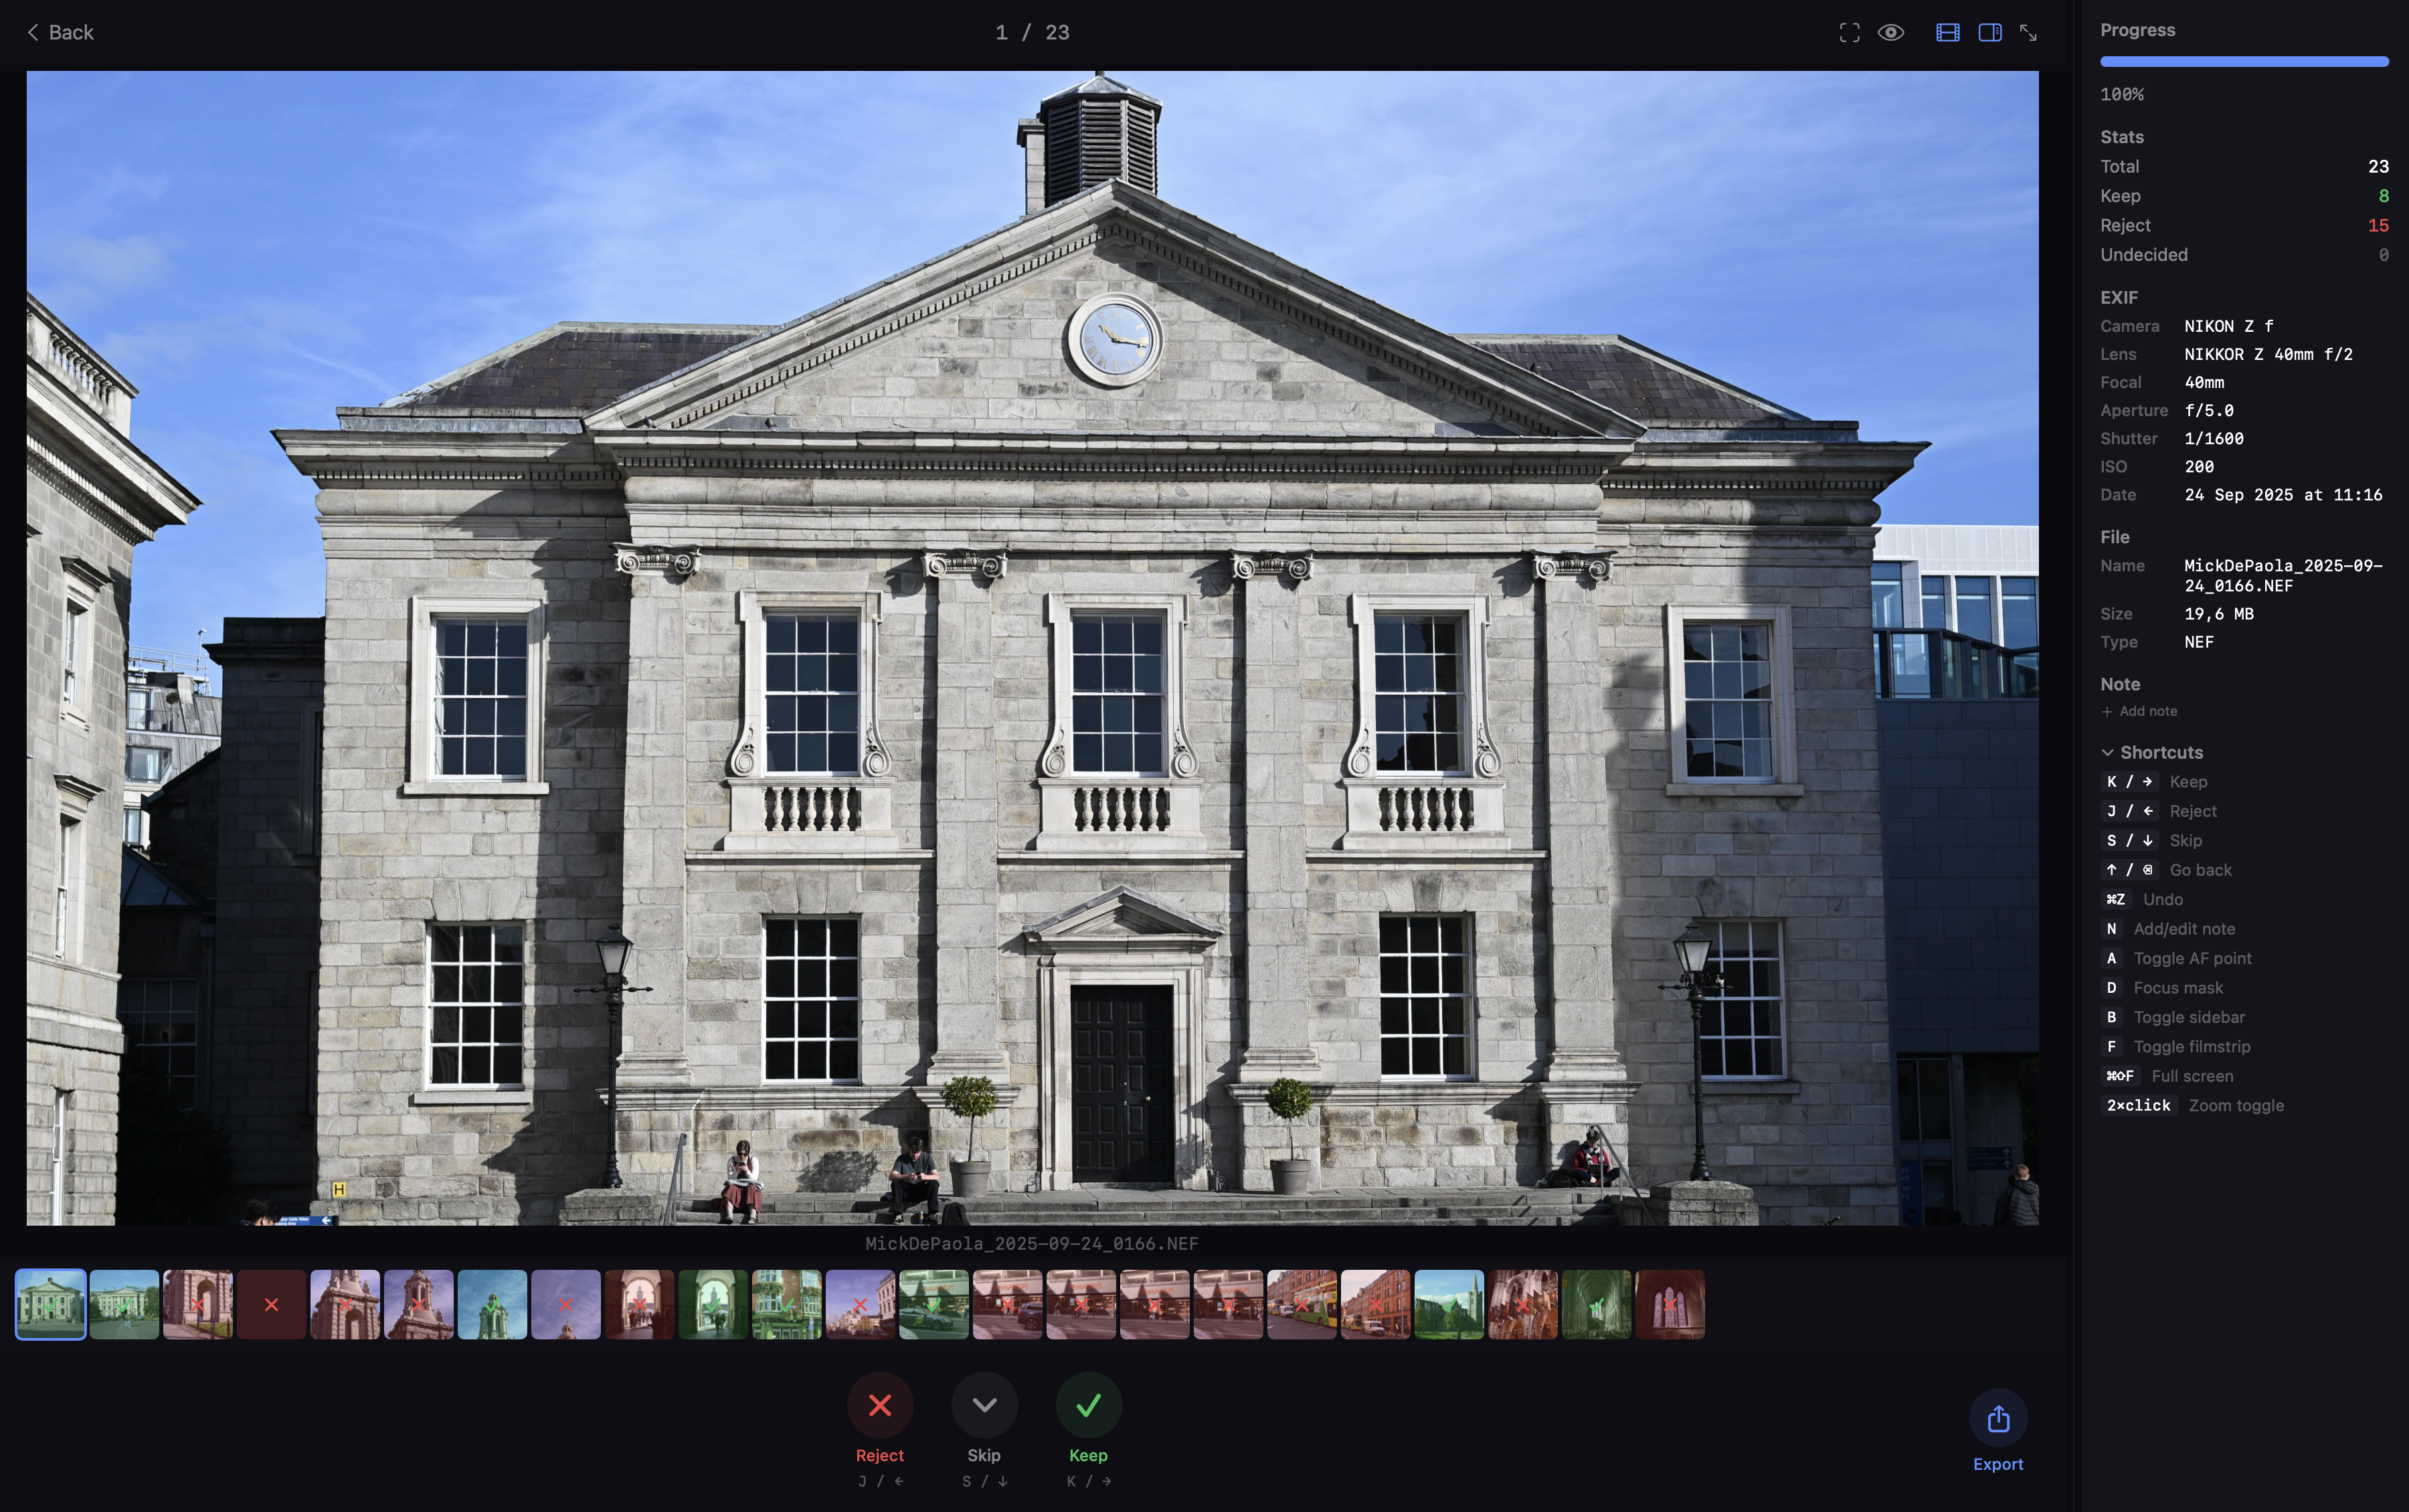2409x1512 pixels.
Task: Collapse the Shortcuts section
Action: [x=2107, y=752]
